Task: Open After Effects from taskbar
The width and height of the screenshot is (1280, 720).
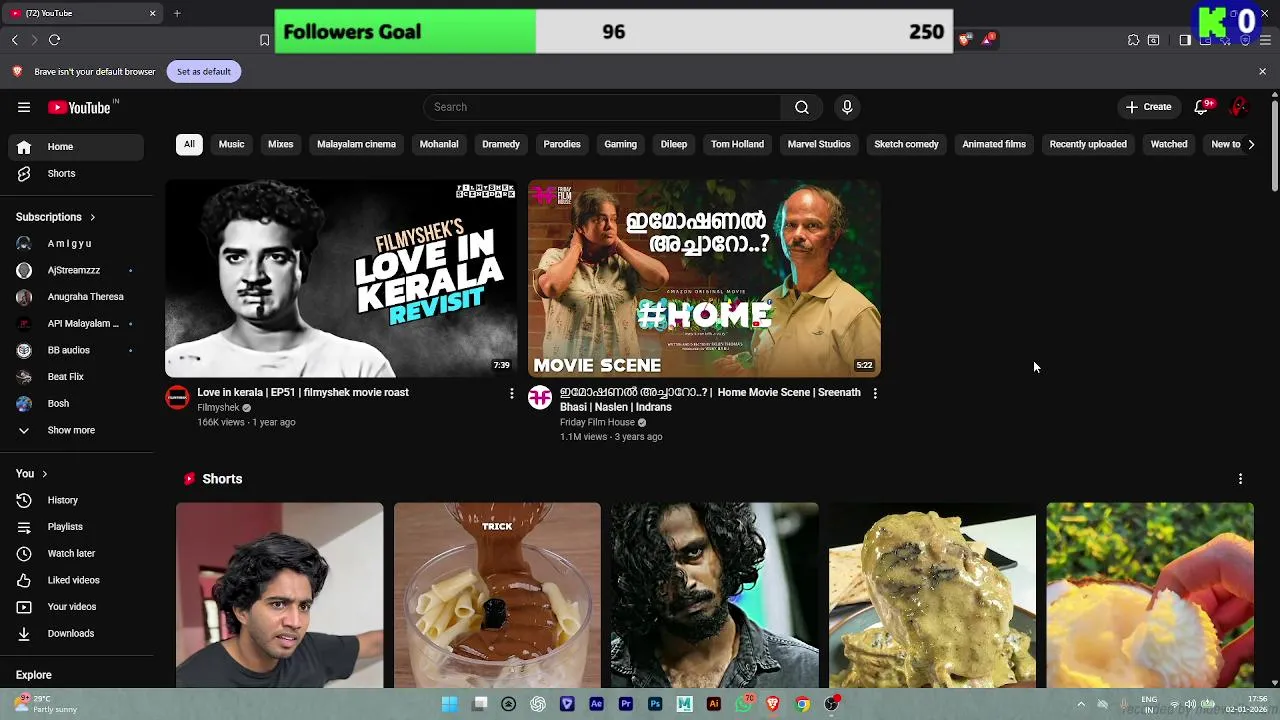Action: click(x=596, y=704)
